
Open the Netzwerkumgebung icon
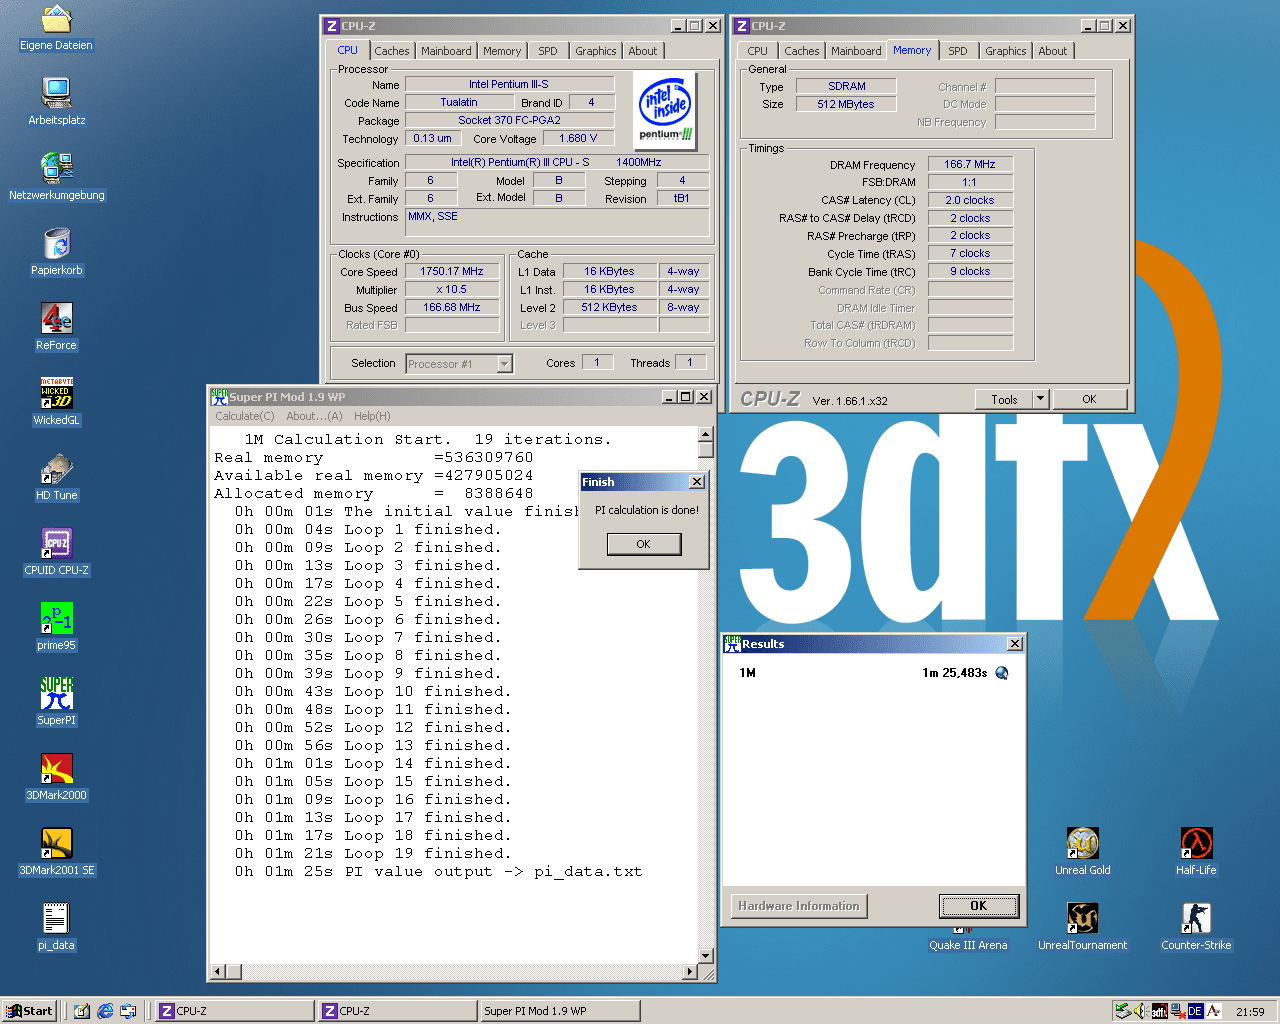tap(57, 176)
